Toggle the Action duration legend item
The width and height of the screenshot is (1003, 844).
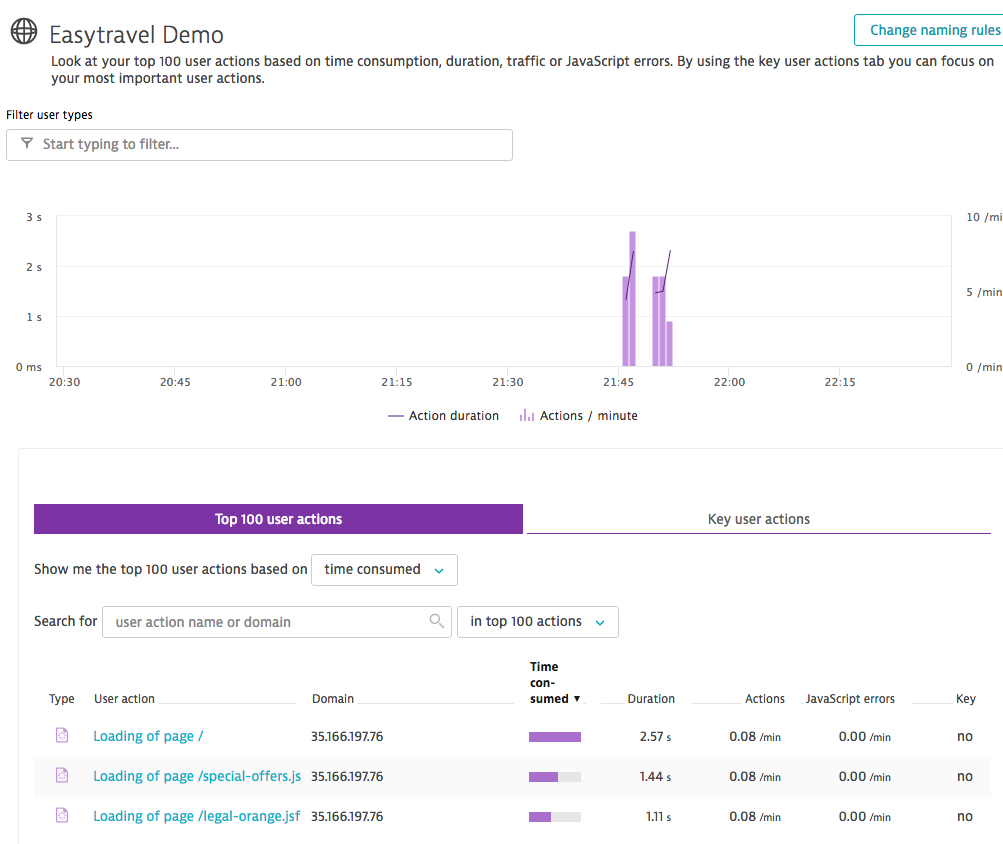[x=443, y=416]
